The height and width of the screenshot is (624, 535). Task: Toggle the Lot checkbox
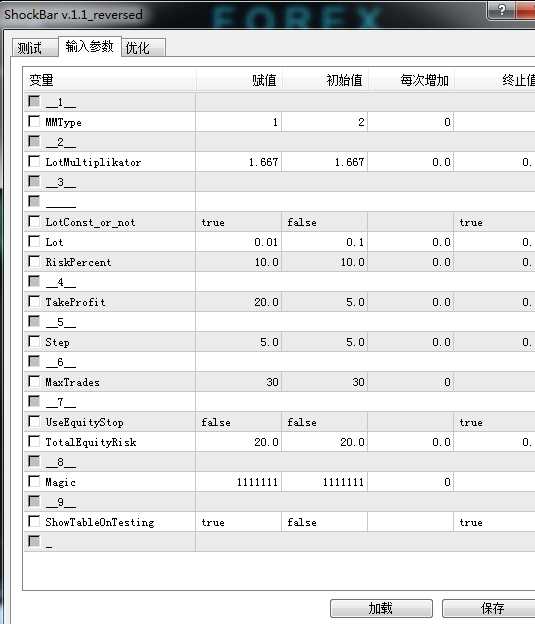coord(34,241)
